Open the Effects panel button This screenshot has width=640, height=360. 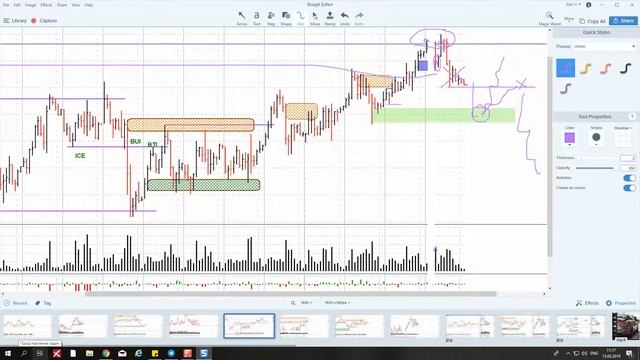click(587, 303)
